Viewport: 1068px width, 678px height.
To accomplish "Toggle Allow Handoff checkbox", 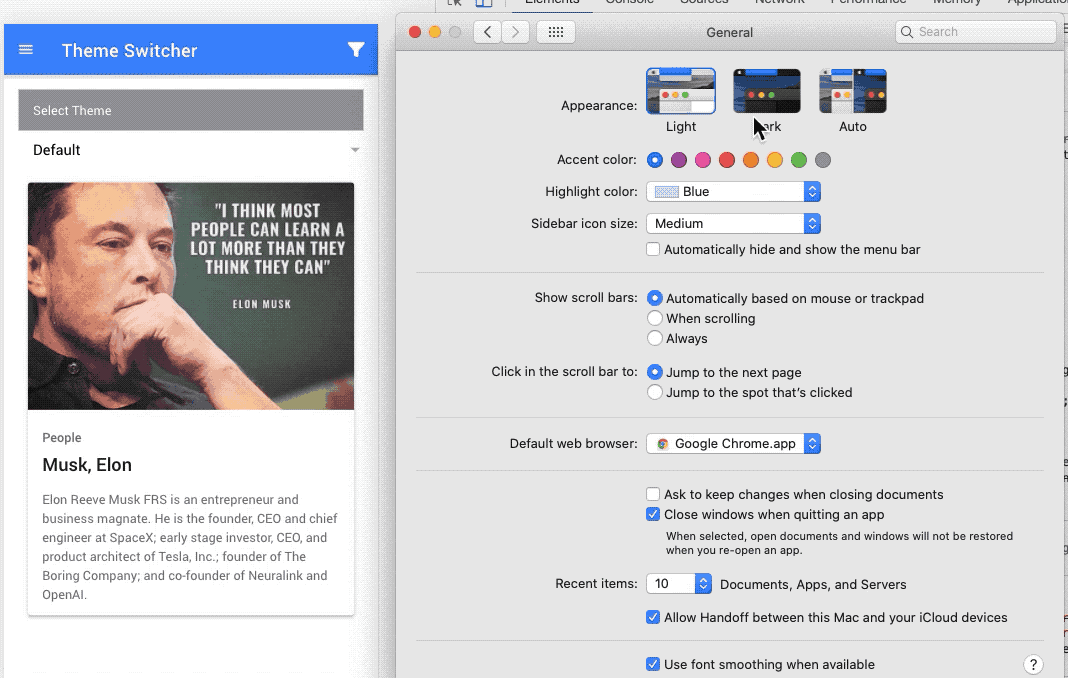I will (x=653, y=617).
